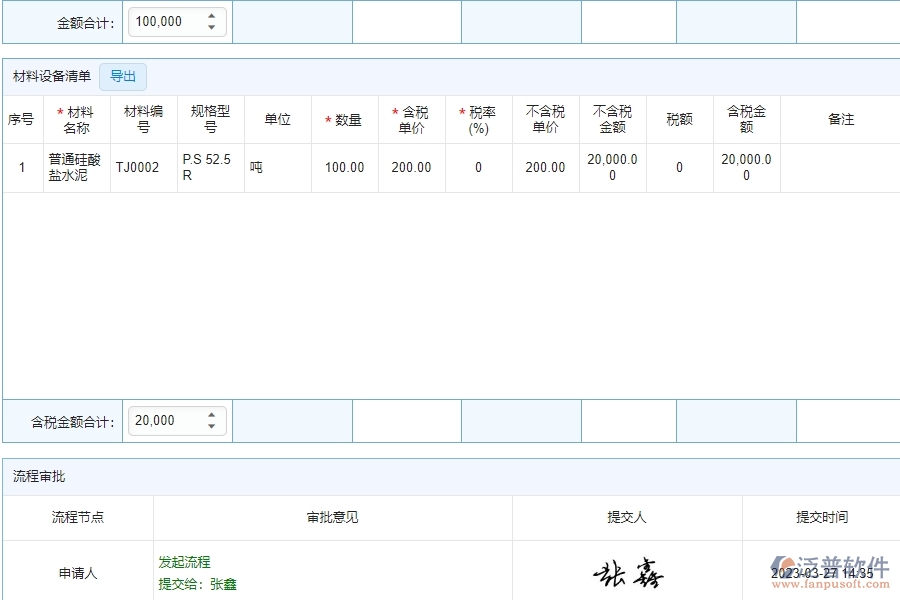The image size is (900, 600).
Task: Click the up arrow on 含税金额合计 stepper
Action: 210,414
